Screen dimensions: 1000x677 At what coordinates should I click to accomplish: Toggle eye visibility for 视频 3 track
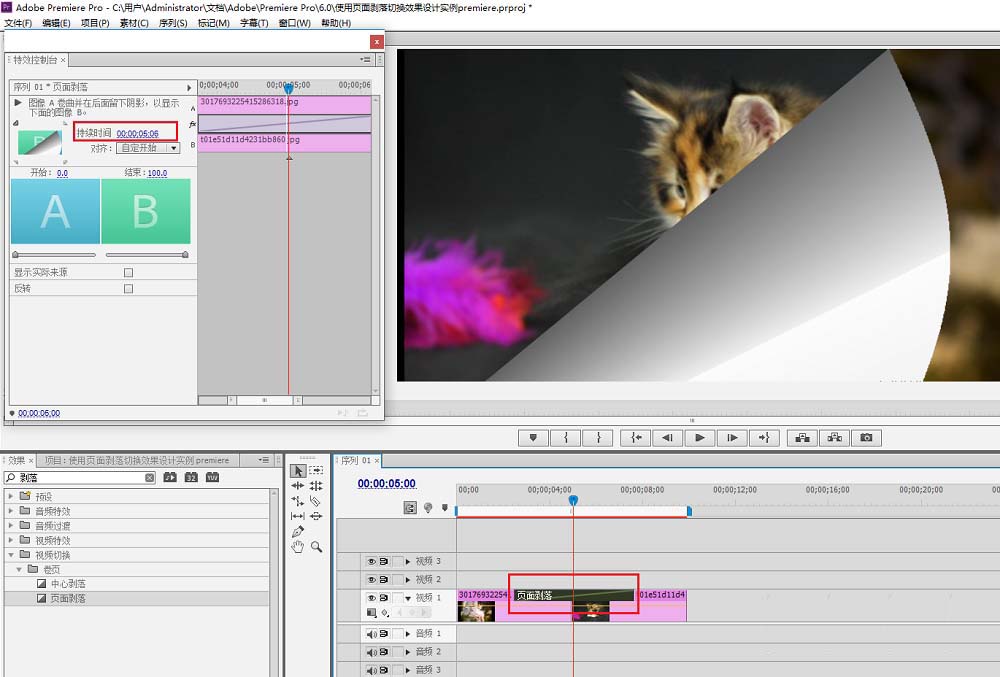click(x=370, y=562)
